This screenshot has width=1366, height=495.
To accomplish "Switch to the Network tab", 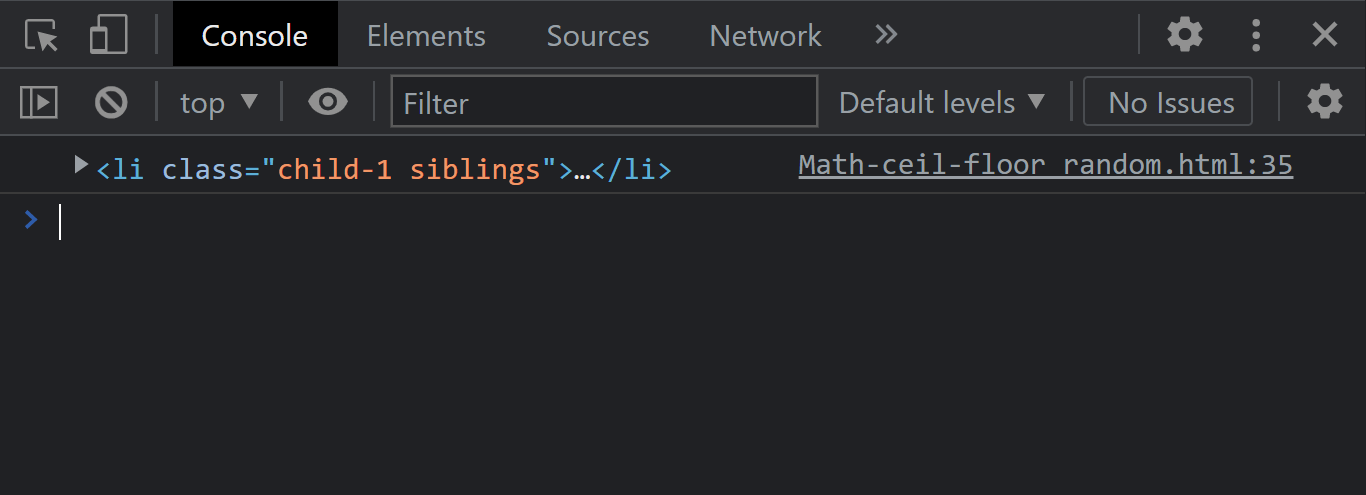I will pyautogui.click(x=765, y=36).
